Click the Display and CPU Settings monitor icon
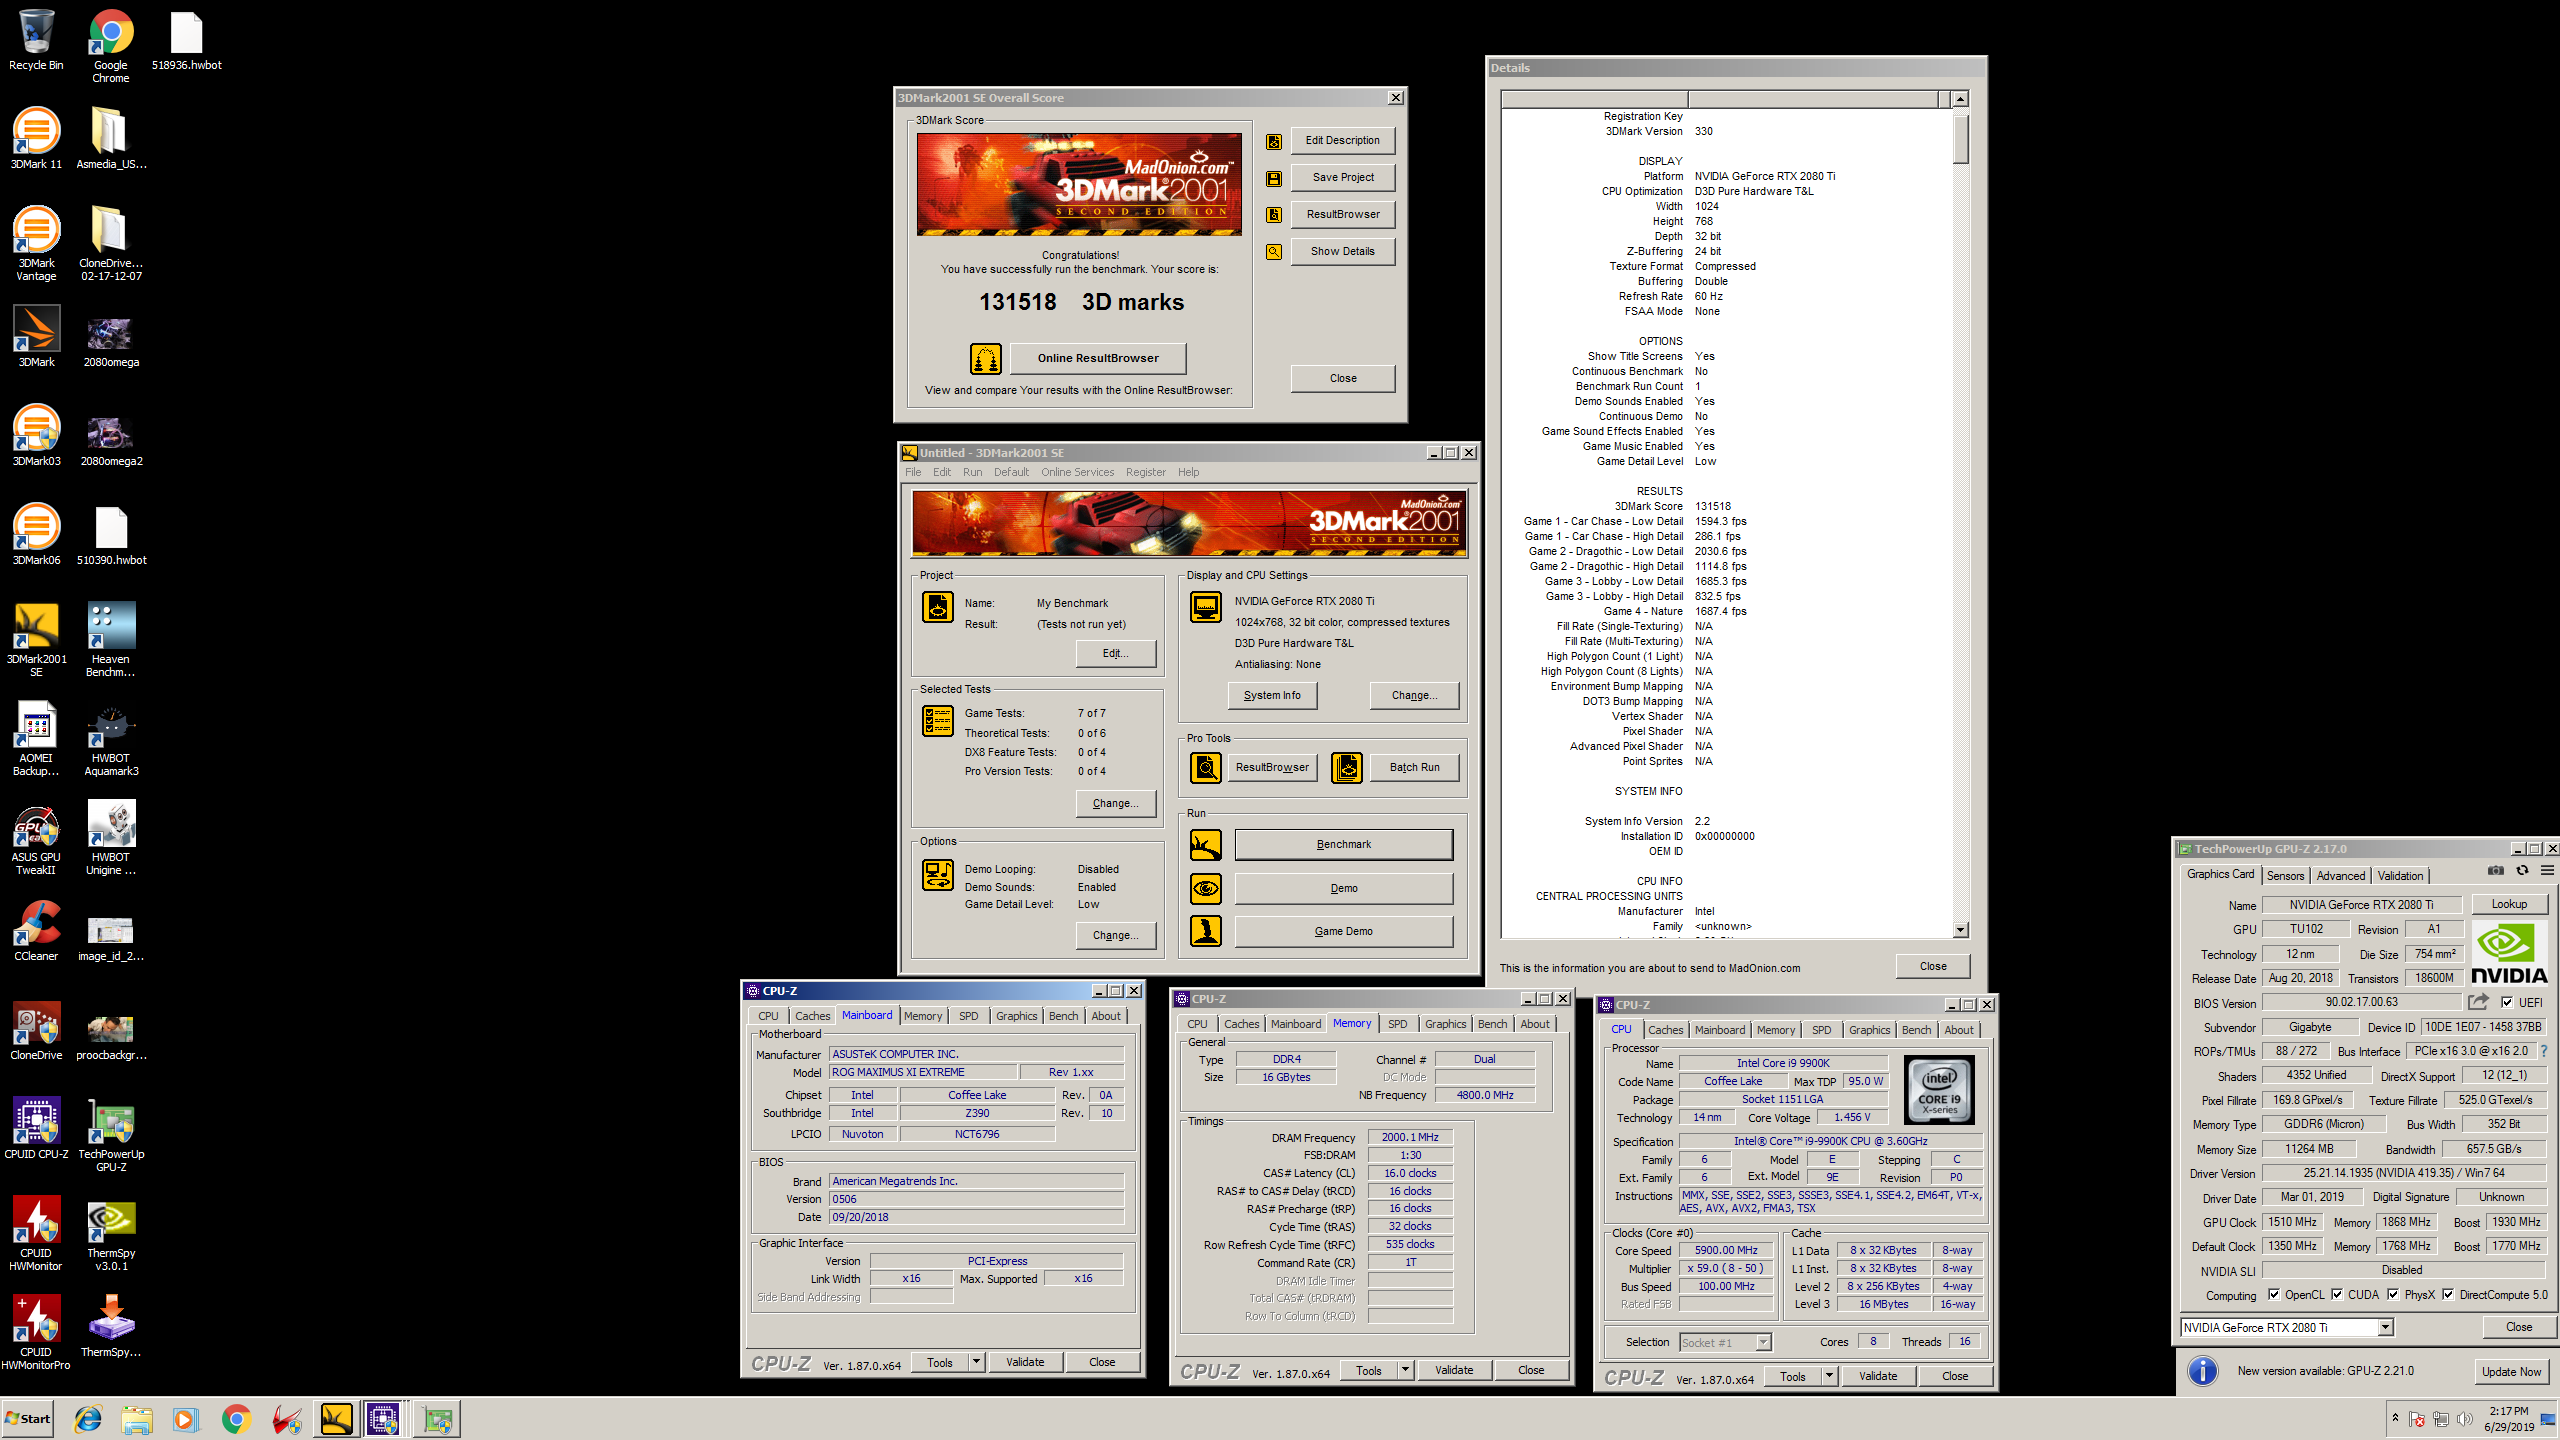The height and width of the screenshot is (1440, 2560). (1205, 607)
